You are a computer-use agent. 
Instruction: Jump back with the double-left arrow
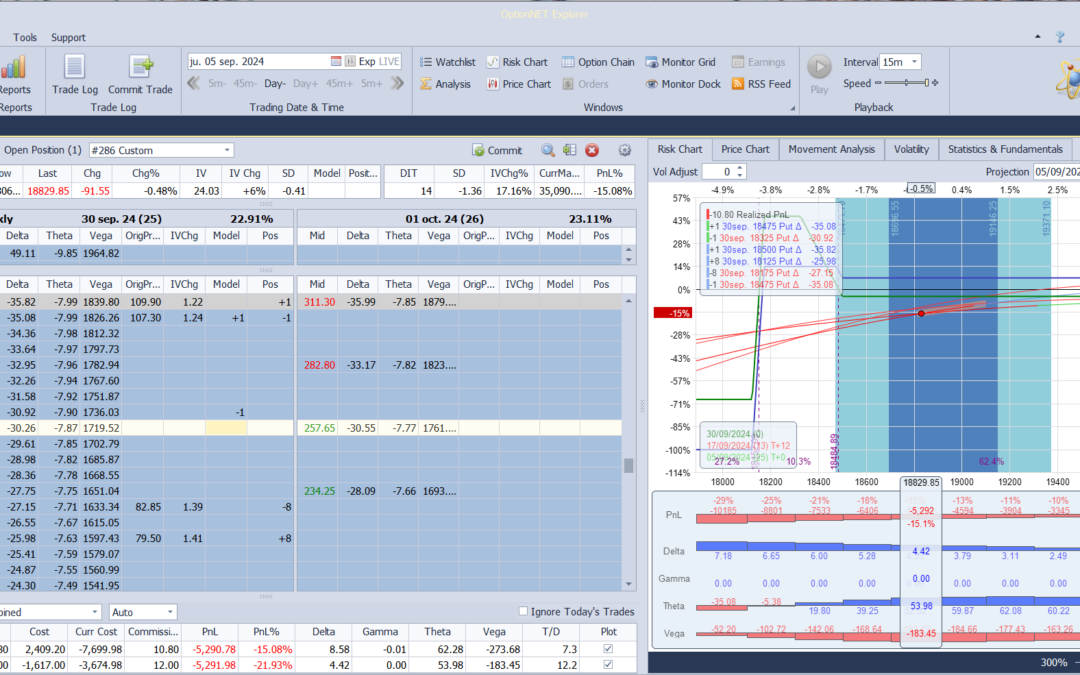coord(194,83)
